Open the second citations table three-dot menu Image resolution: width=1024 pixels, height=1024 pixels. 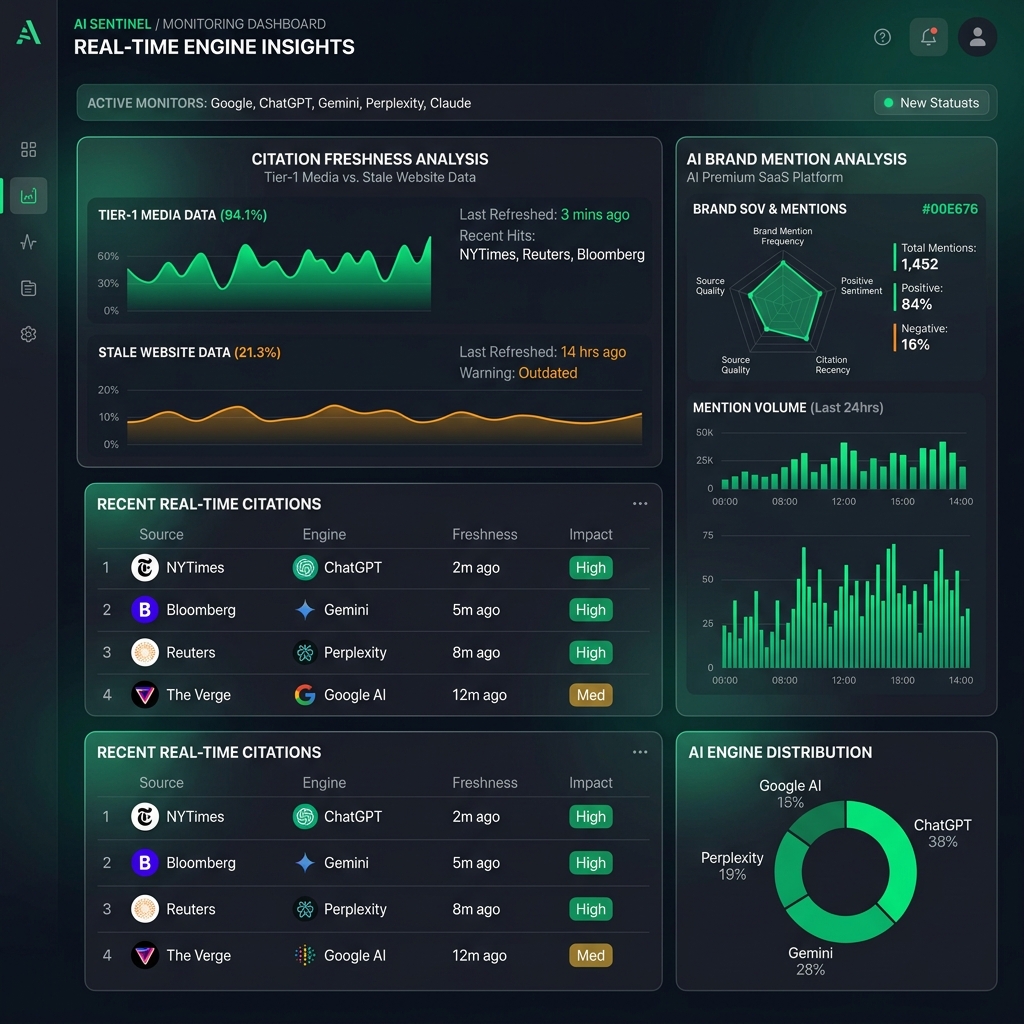coord(640,752)
